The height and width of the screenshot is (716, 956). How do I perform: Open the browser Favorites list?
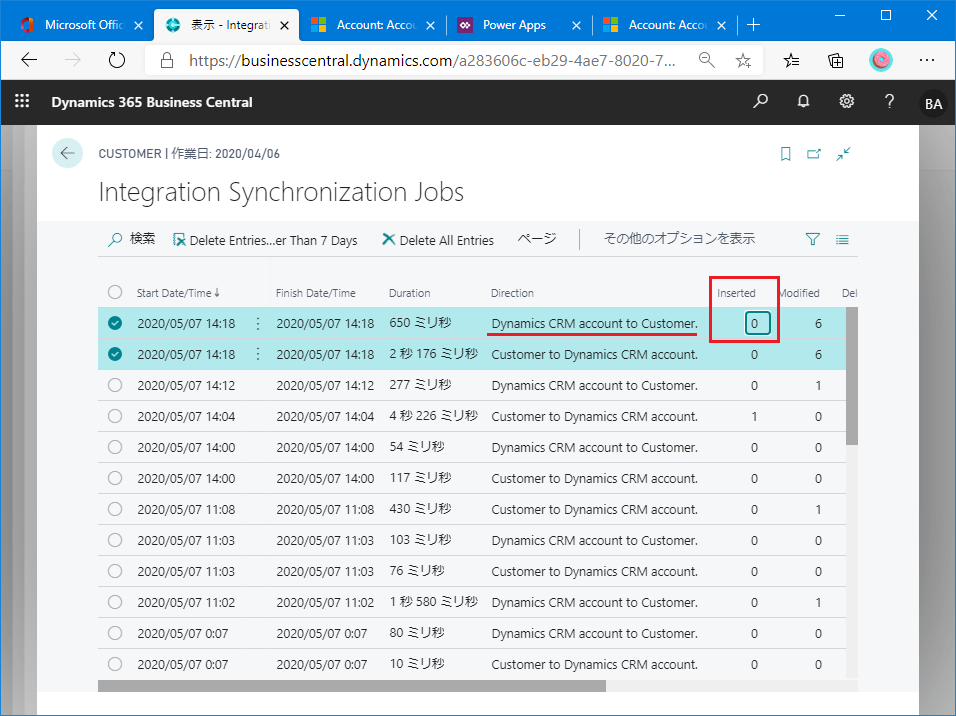[791, 60]
